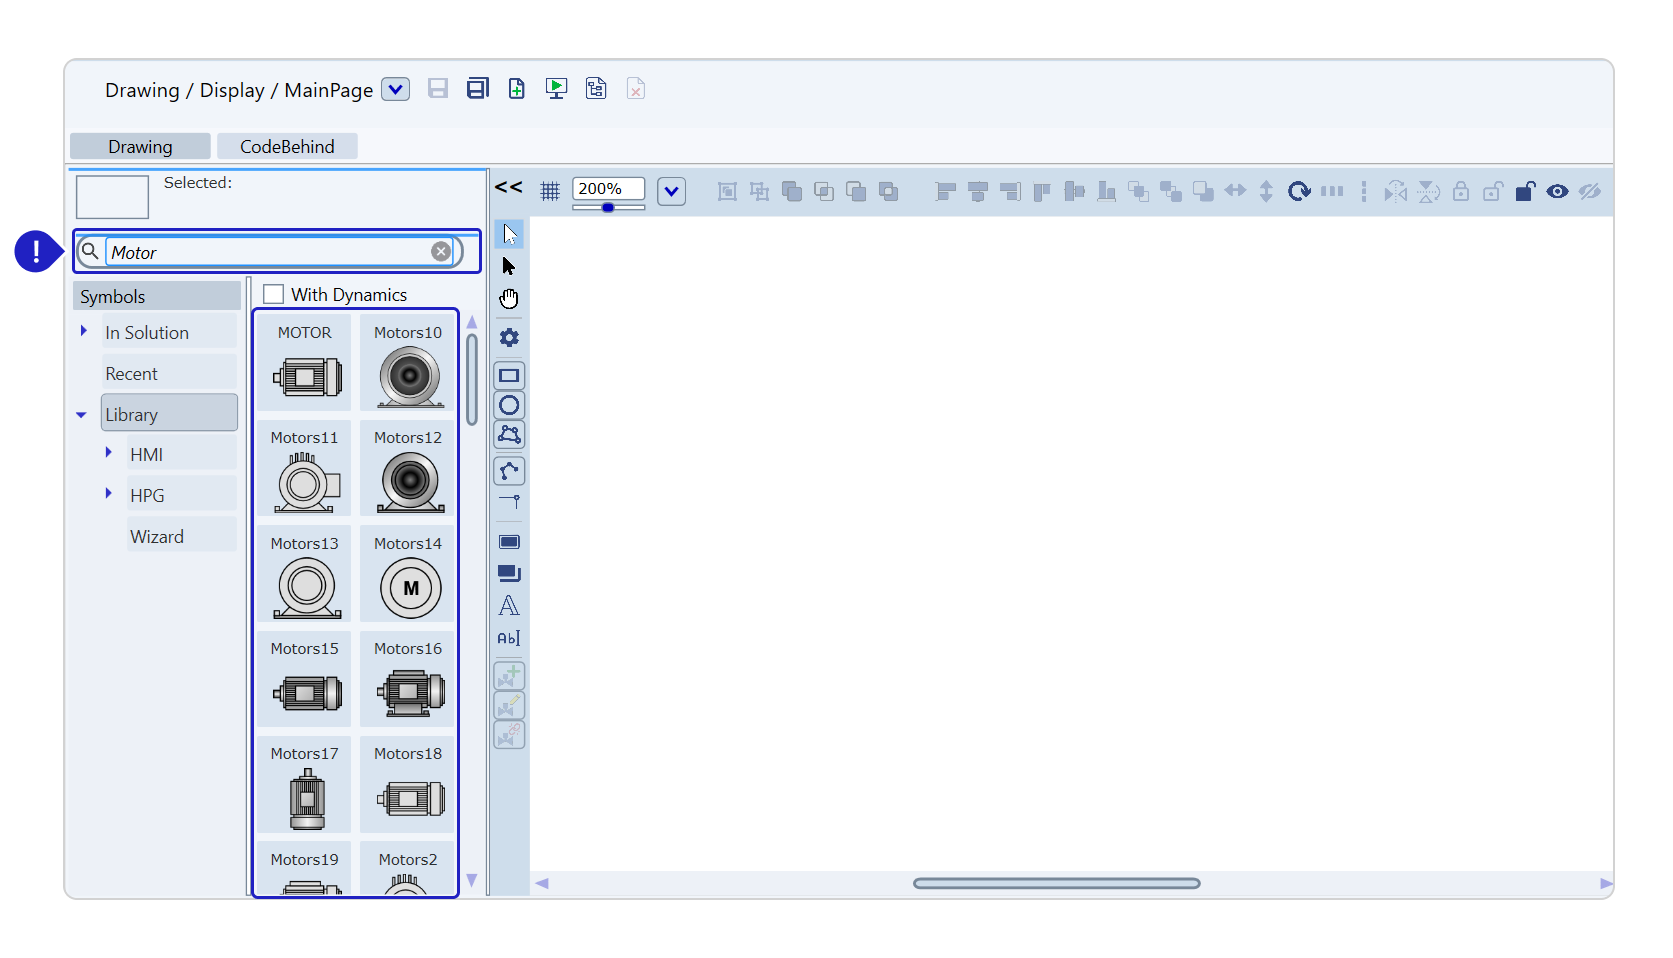Click the zoom slider handle
The image size is (1673, 958).
coord(607,208)
